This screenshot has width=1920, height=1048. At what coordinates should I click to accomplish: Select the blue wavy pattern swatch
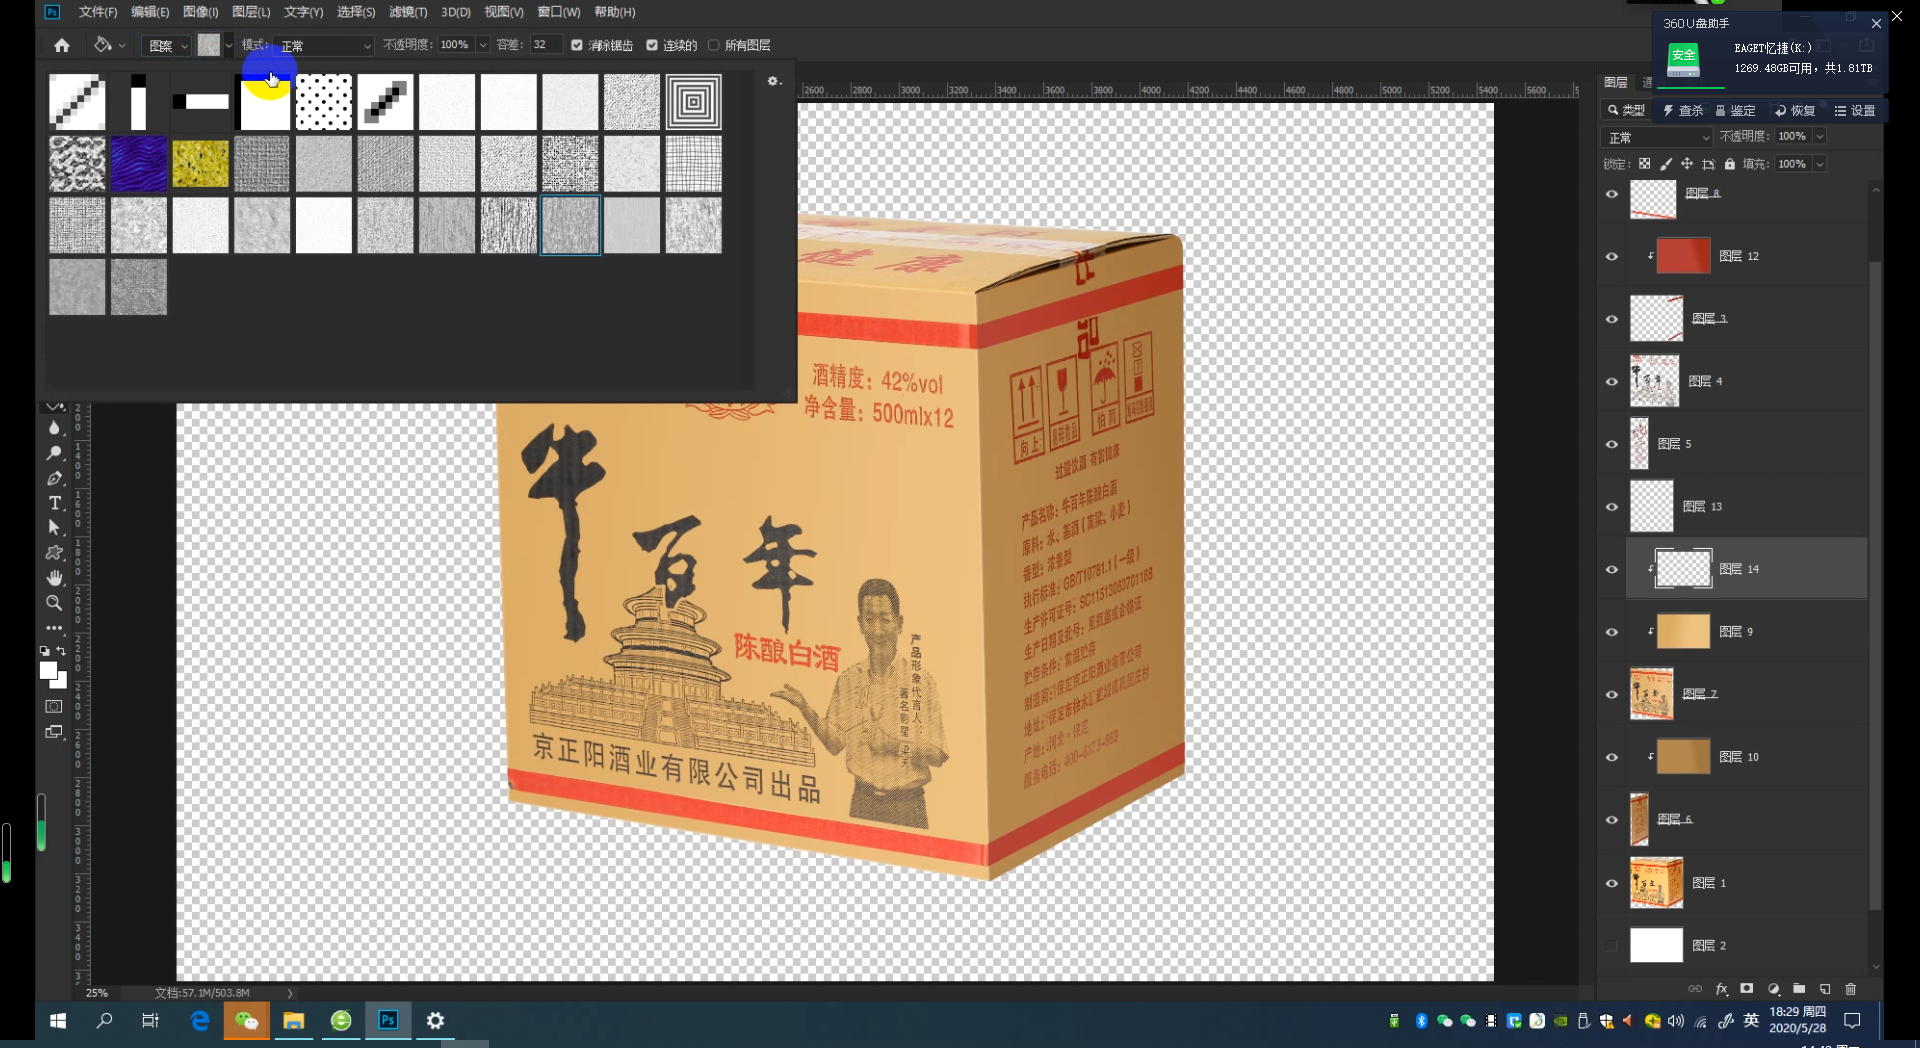[x=139, y=164]
